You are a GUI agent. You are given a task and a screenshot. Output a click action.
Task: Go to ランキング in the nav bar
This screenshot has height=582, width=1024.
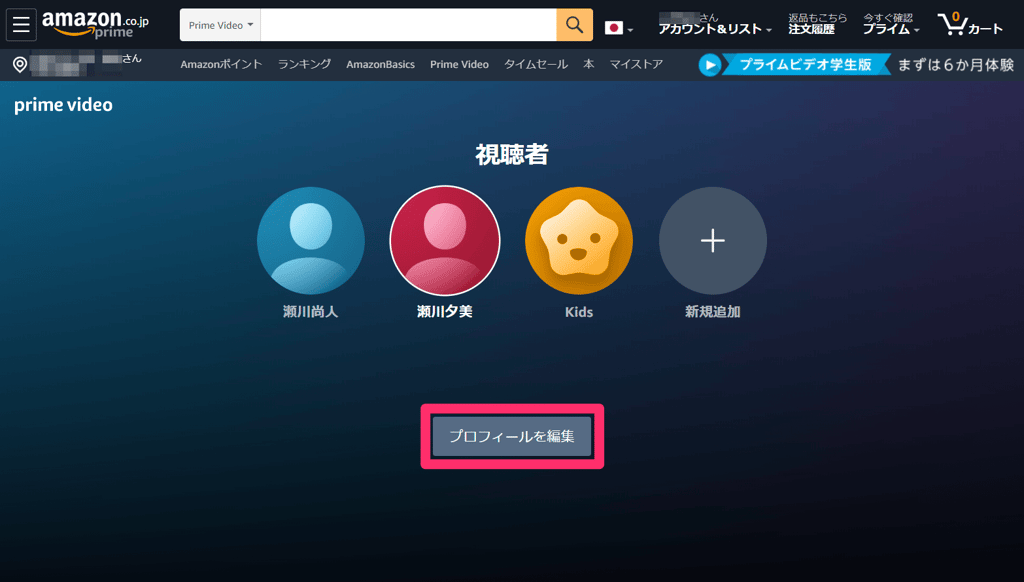pos(304,64)
